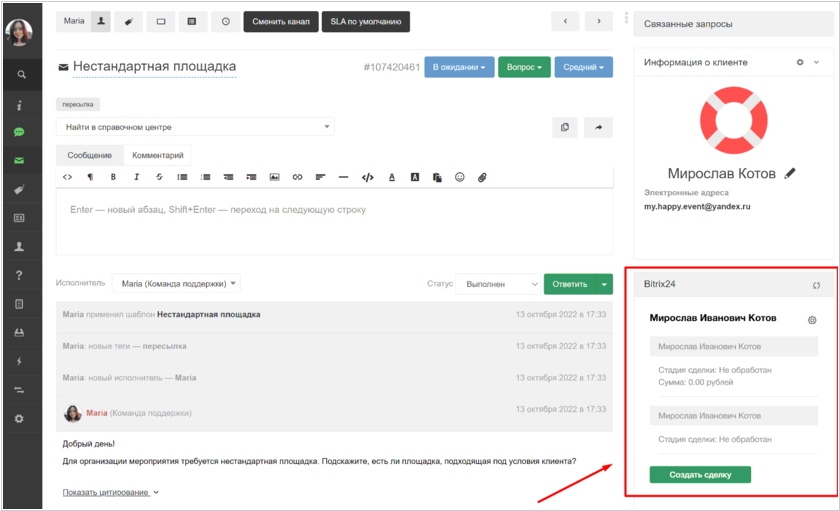Refresh the Bitrix24 widget
840x511 pixels.
(816, 285)
